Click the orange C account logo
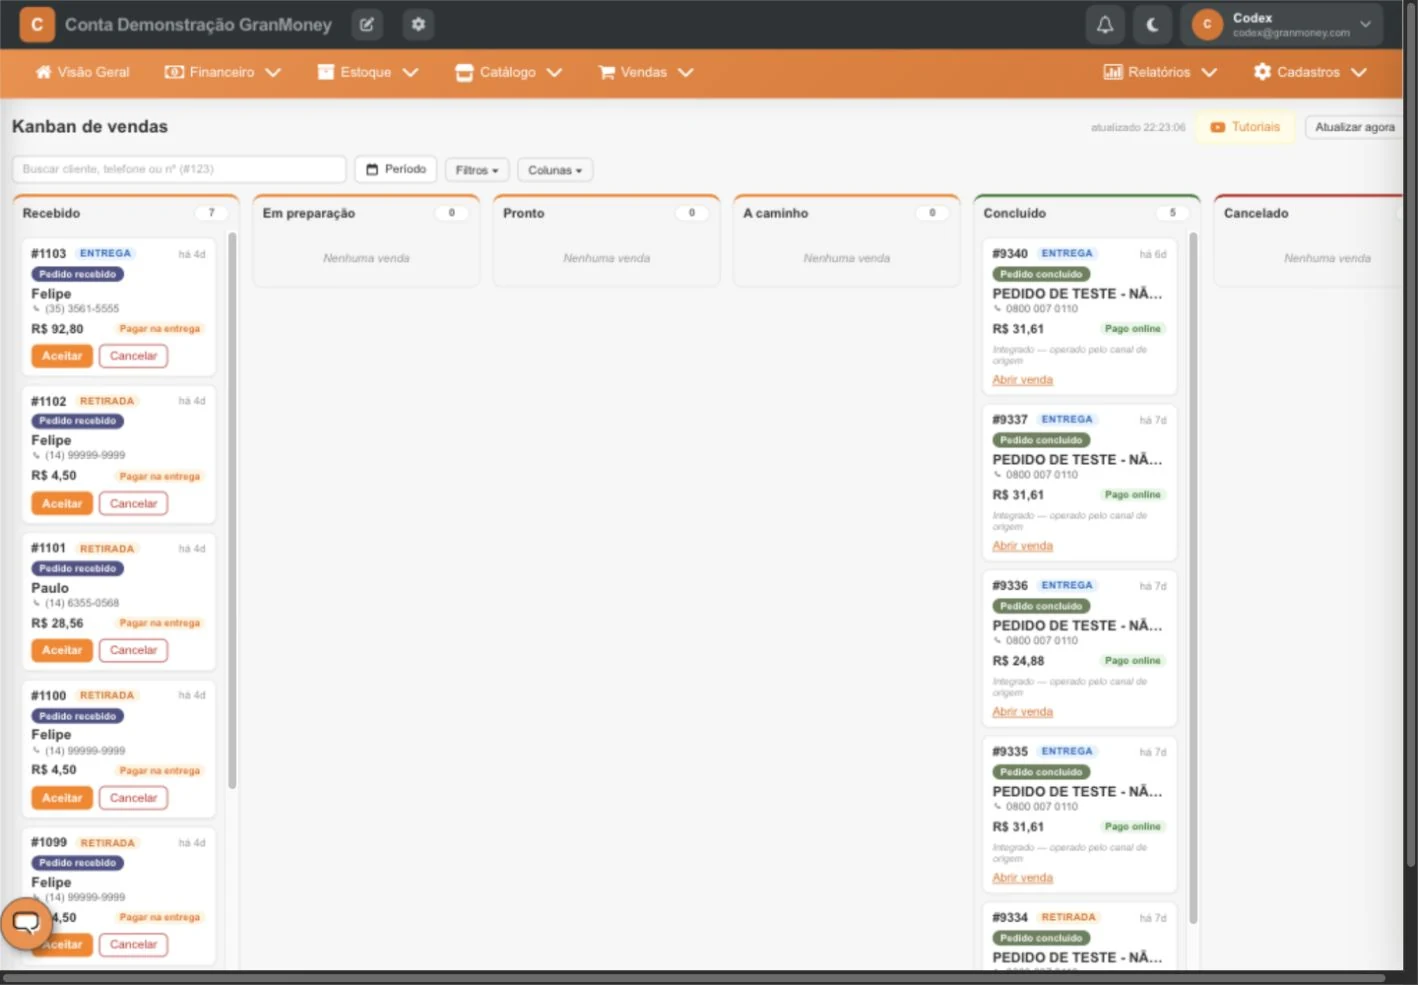 click(37, 24)
